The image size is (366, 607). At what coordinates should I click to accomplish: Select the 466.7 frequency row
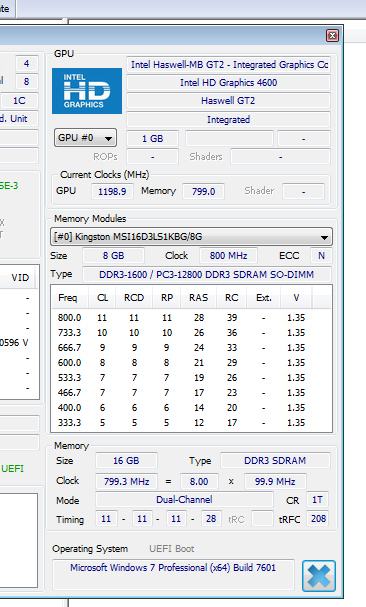(191, 393)
